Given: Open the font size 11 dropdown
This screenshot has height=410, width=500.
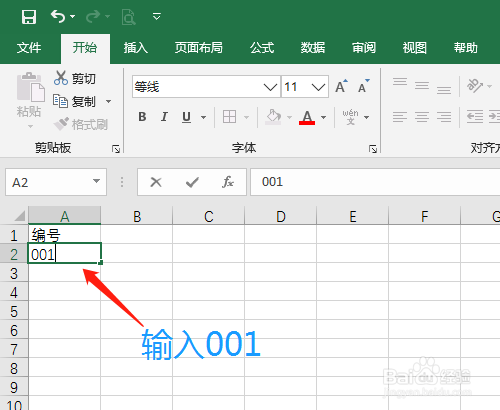Looking at the screenshot, I should tap(318, 87).
